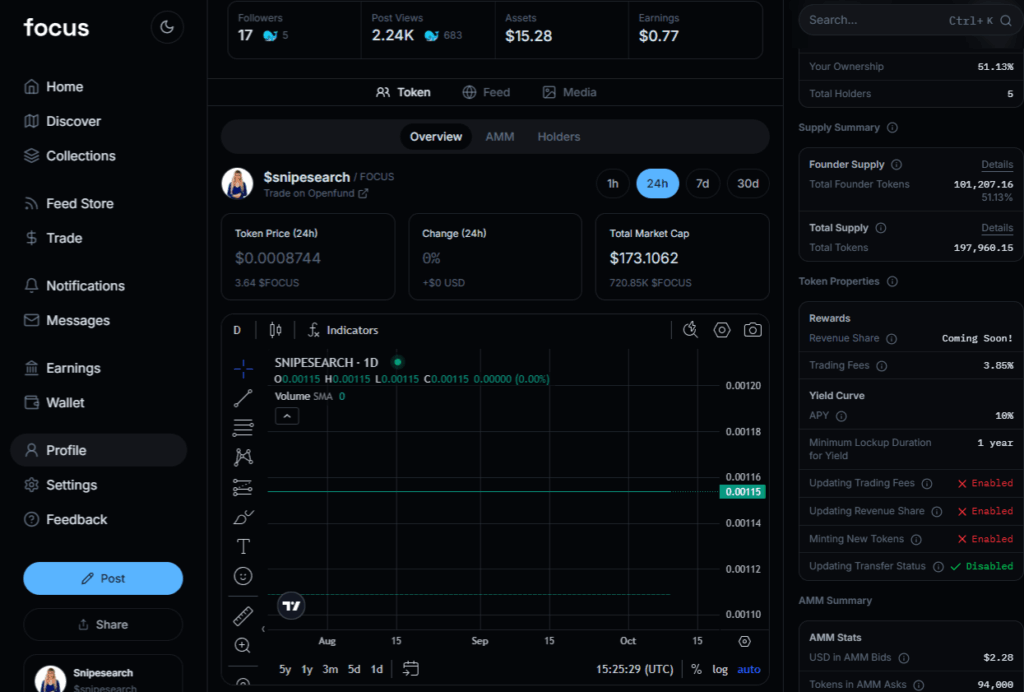Image resolution: width=1024 pixels, height=692 pixels.
Task: Select the trend line drawing tool
Action: [x=243, y=398]
